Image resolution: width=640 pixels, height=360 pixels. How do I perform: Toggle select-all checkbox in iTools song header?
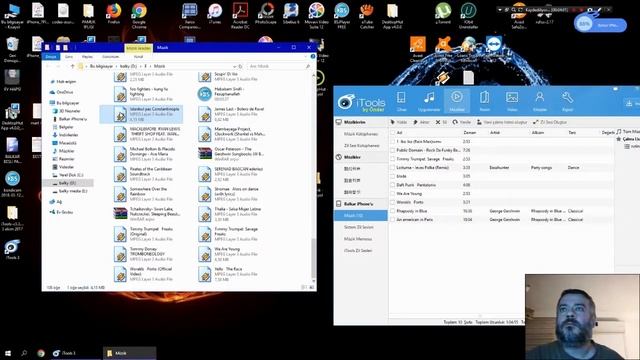click(x=393, y=133)
